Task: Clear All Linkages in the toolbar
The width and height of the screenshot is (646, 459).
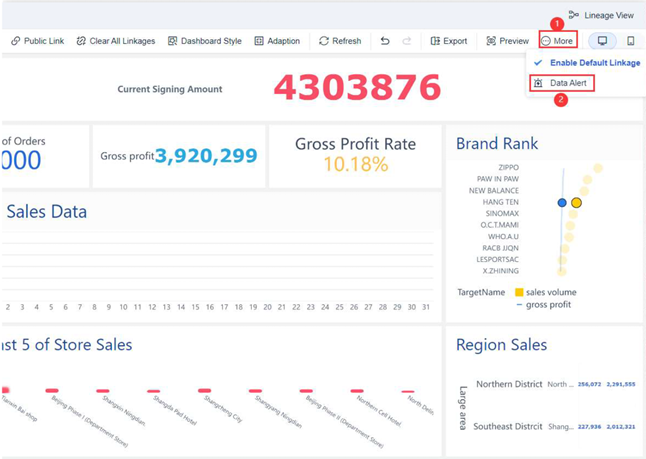Action: 116,41
